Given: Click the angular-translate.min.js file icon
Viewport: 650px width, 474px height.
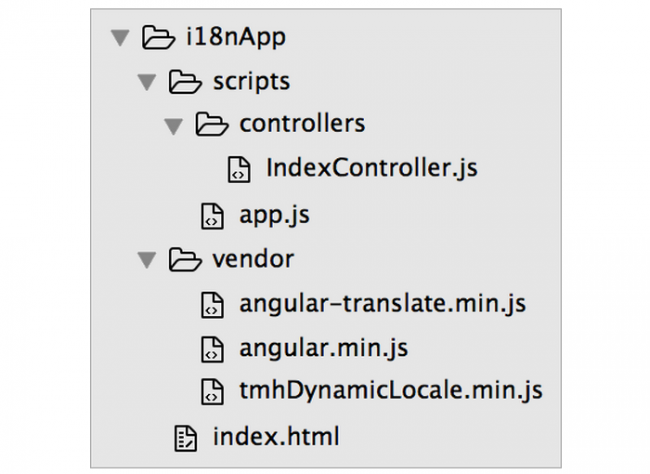Looking at the screenshot, I should point(212,305).
